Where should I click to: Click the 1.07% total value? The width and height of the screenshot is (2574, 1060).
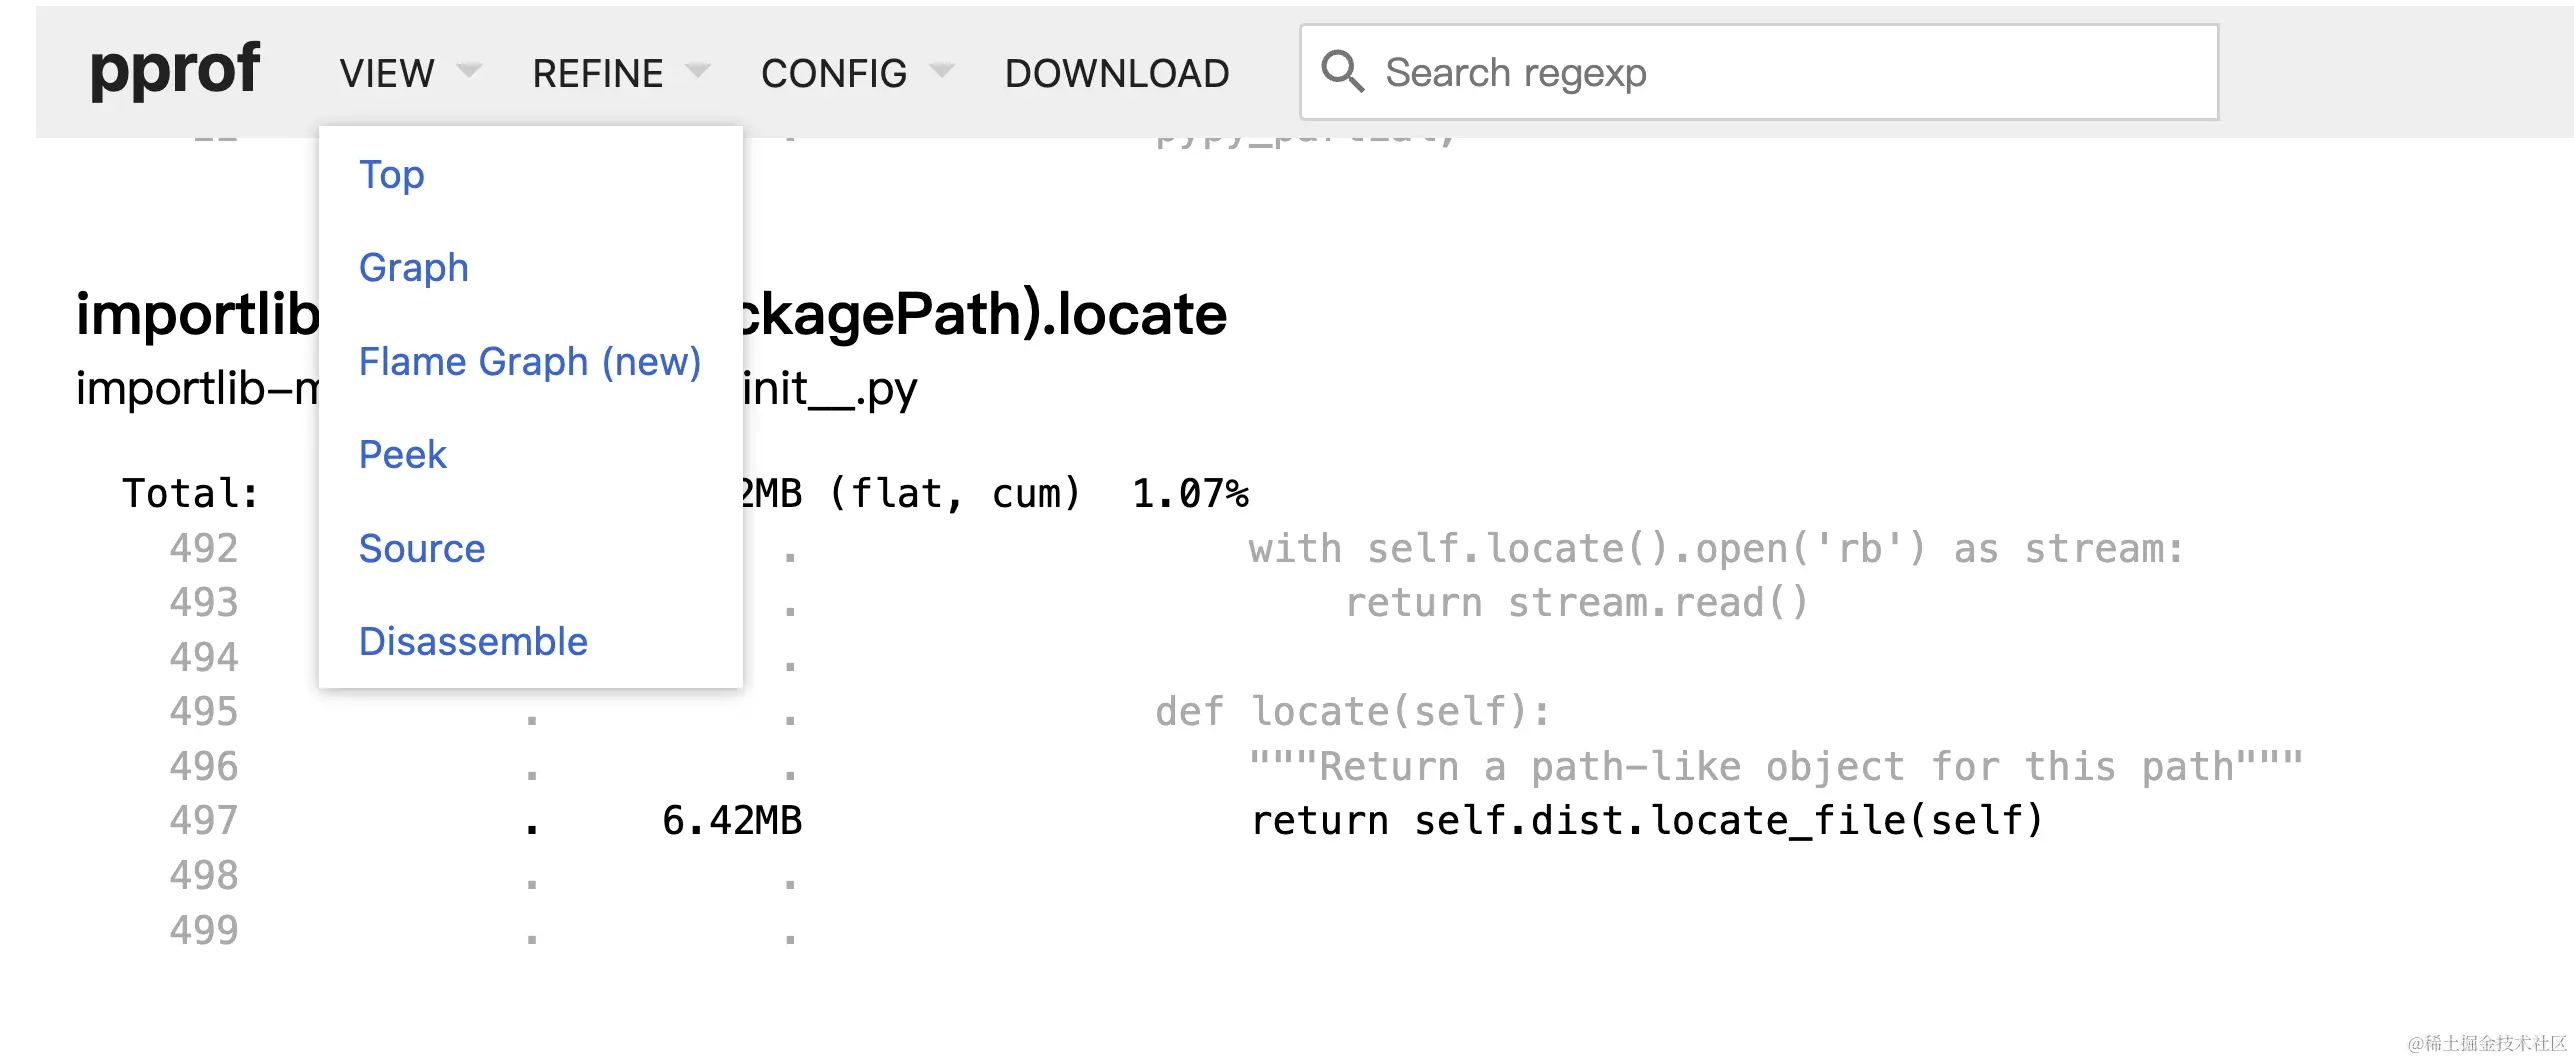pyautogui.click(x=1190, y=493)
